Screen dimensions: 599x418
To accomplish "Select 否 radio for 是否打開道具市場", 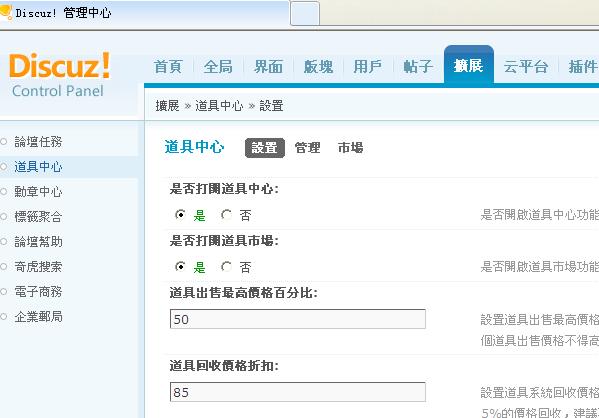I will [226, 266].
